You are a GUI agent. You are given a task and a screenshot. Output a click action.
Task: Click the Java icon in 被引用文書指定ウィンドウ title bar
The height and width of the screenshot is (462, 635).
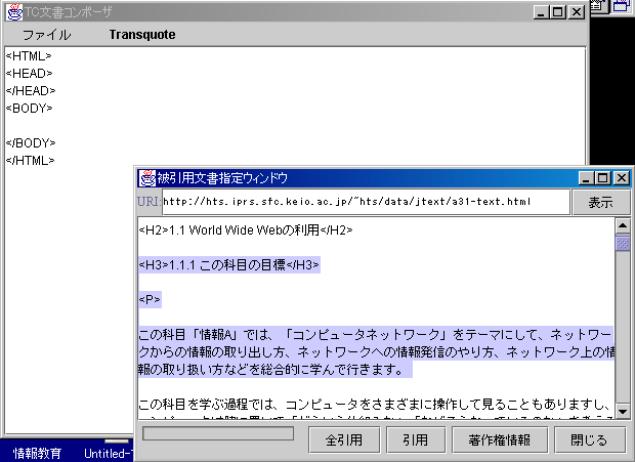tap(146, 178)
